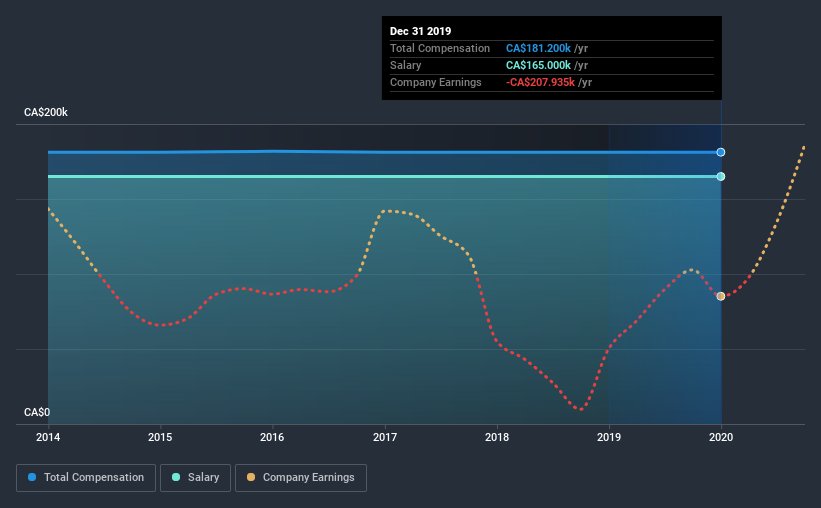Click the 2020 x-axis label
Screen dimensions: 821x508
point(721,437)
